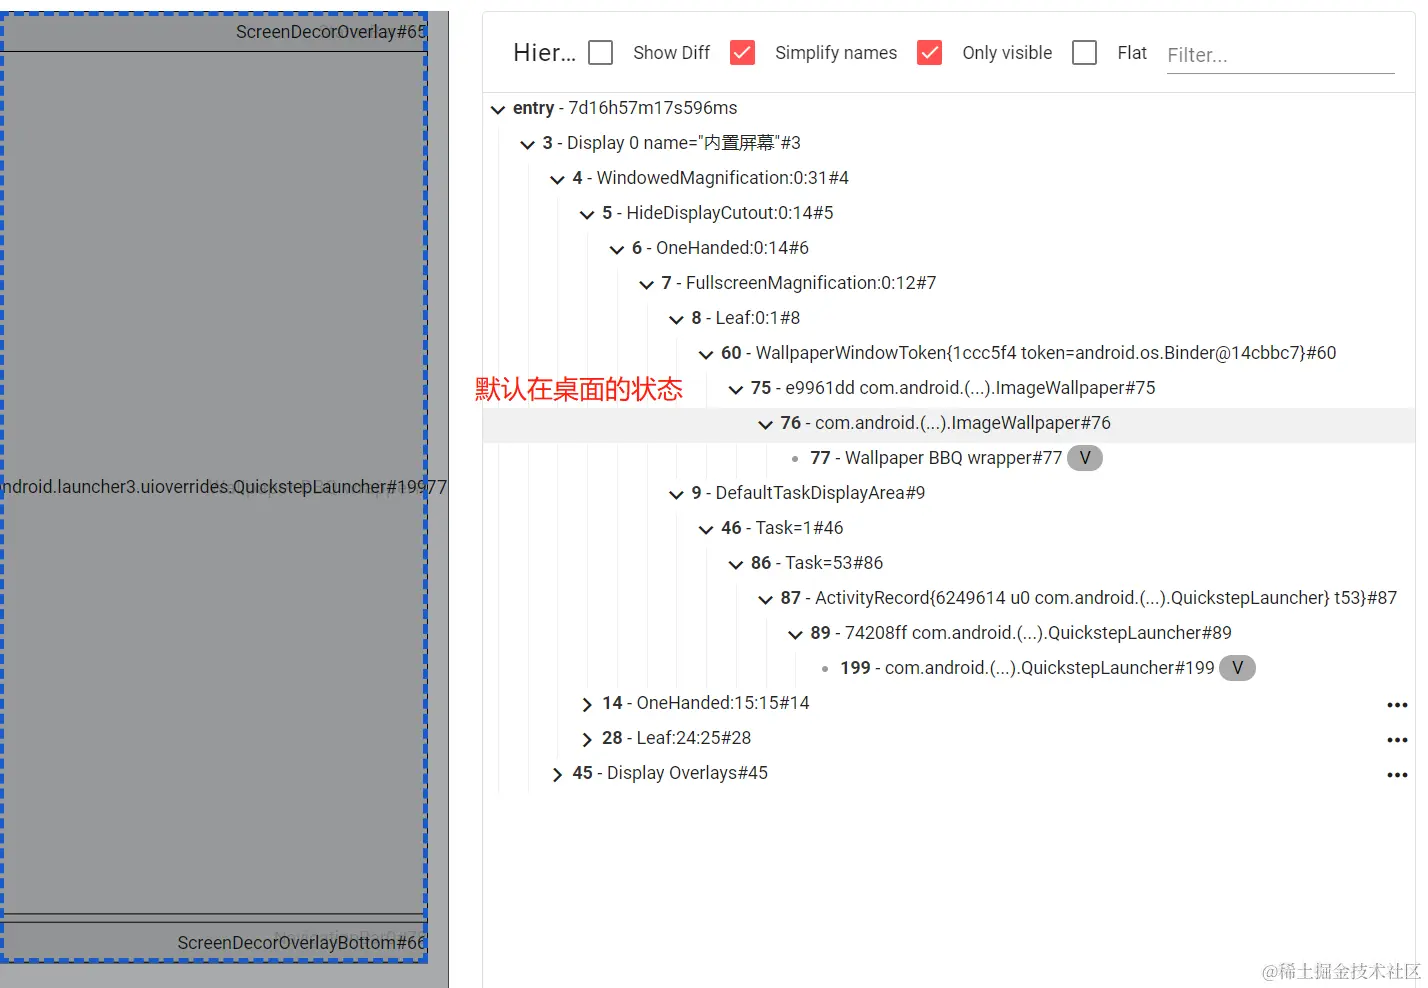Enable the Show Diff checkbox

pyautogui.click(x=600, y=52)
